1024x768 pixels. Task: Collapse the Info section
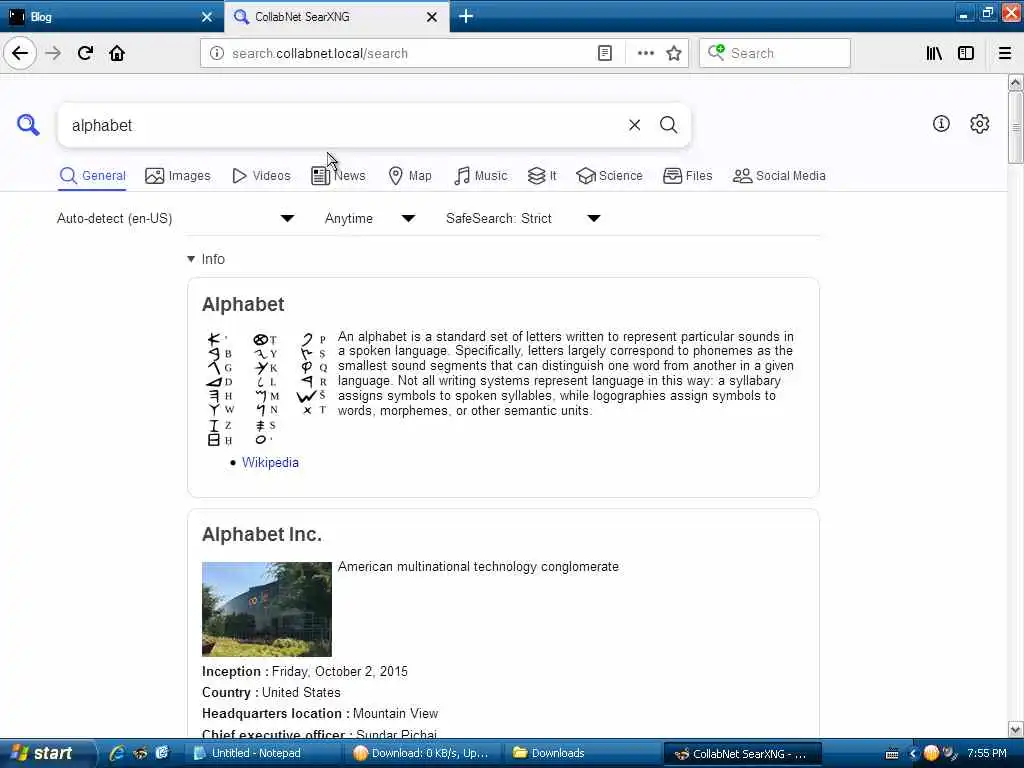[206, 259]
